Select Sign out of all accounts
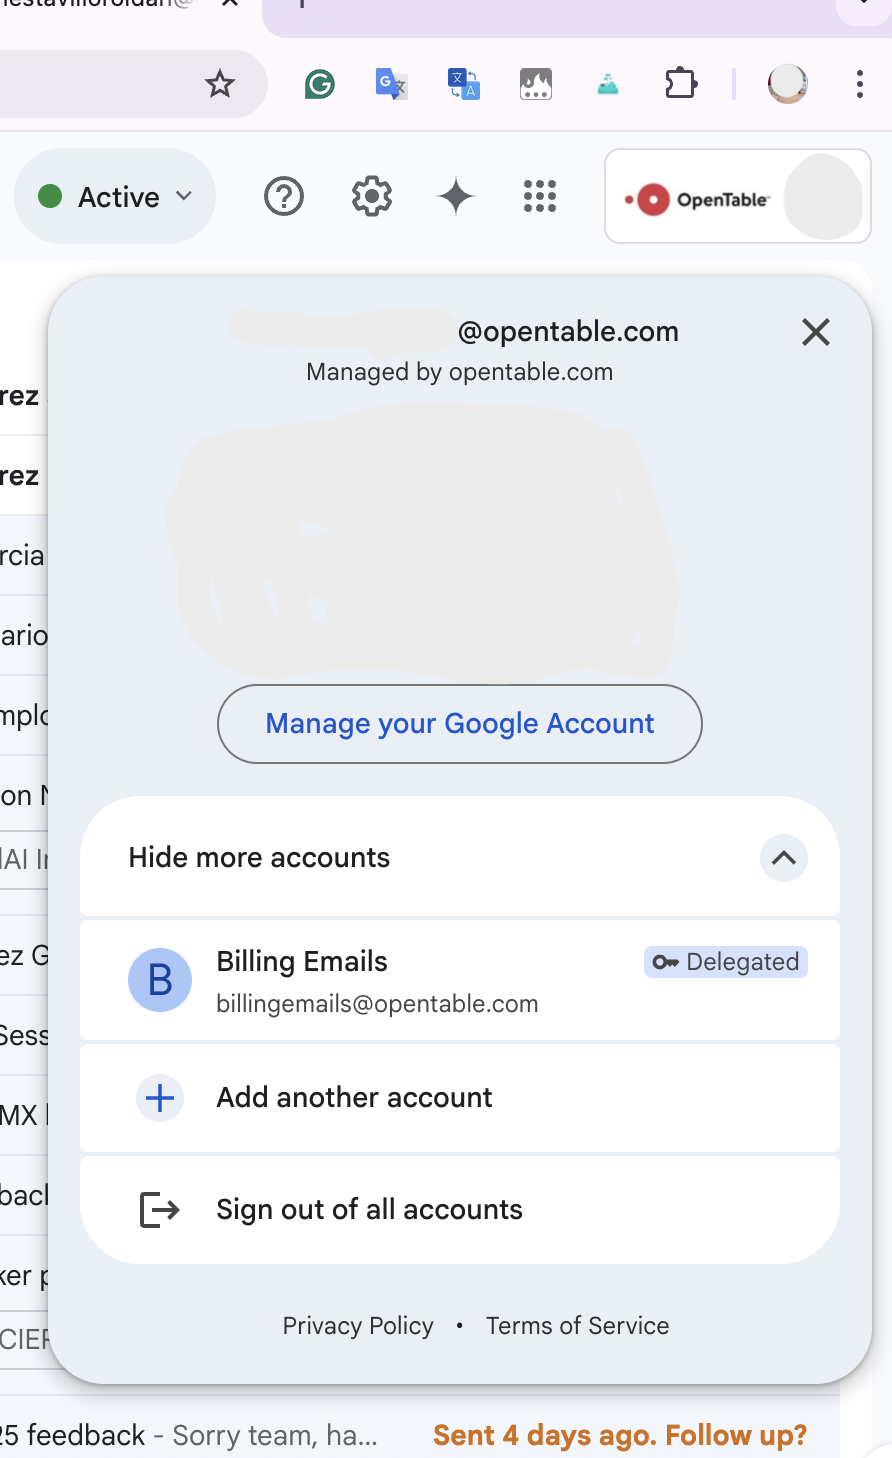This screenshot has width=892, height=1458. click(460, 1210)
